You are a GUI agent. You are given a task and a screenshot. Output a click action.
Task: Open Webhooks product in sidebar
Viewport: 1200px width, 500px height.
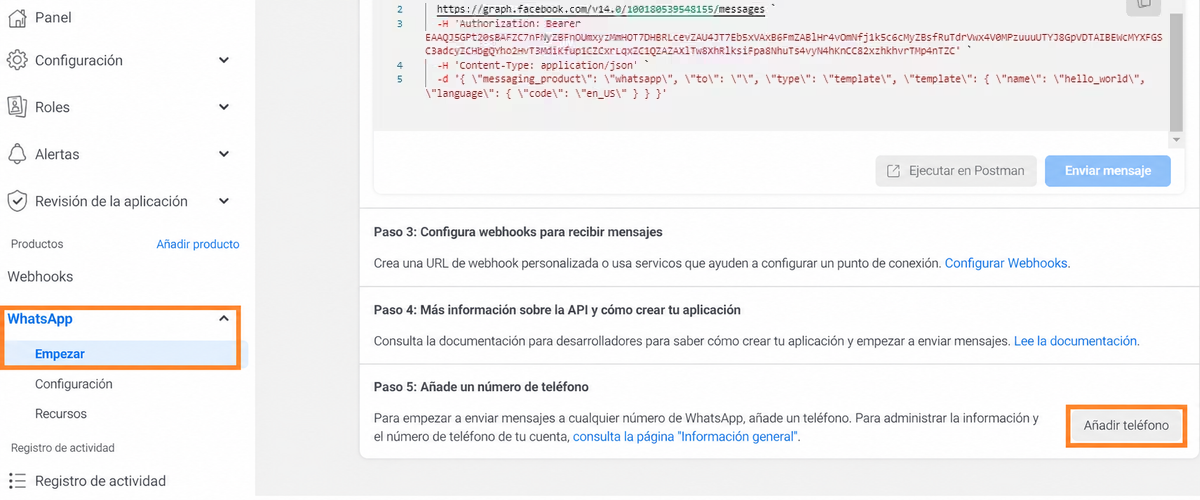point(40,276)
